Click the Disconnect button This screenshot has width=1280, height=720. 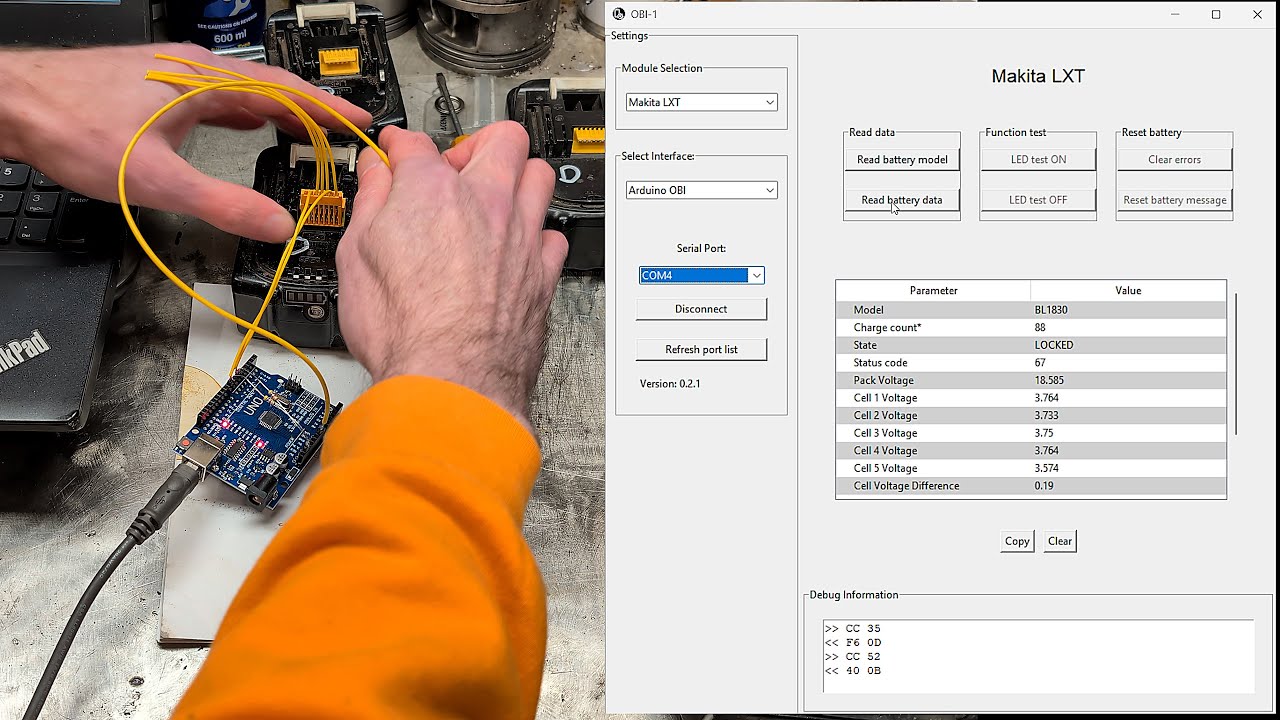pos(701,309)
